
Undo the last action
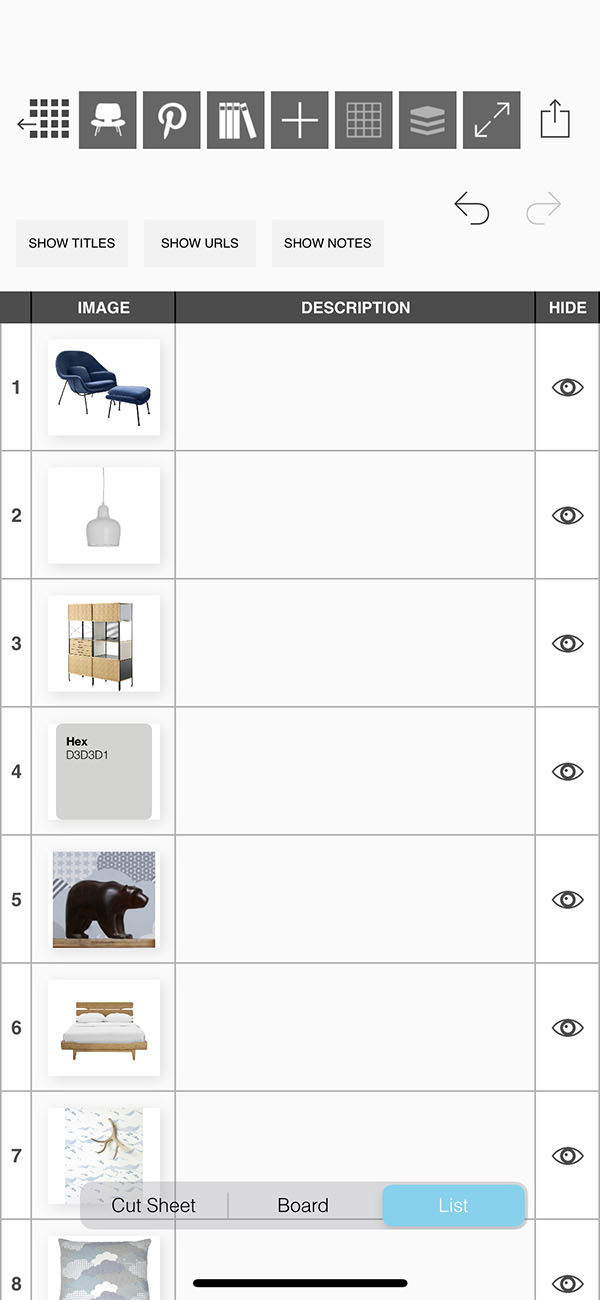472,208
